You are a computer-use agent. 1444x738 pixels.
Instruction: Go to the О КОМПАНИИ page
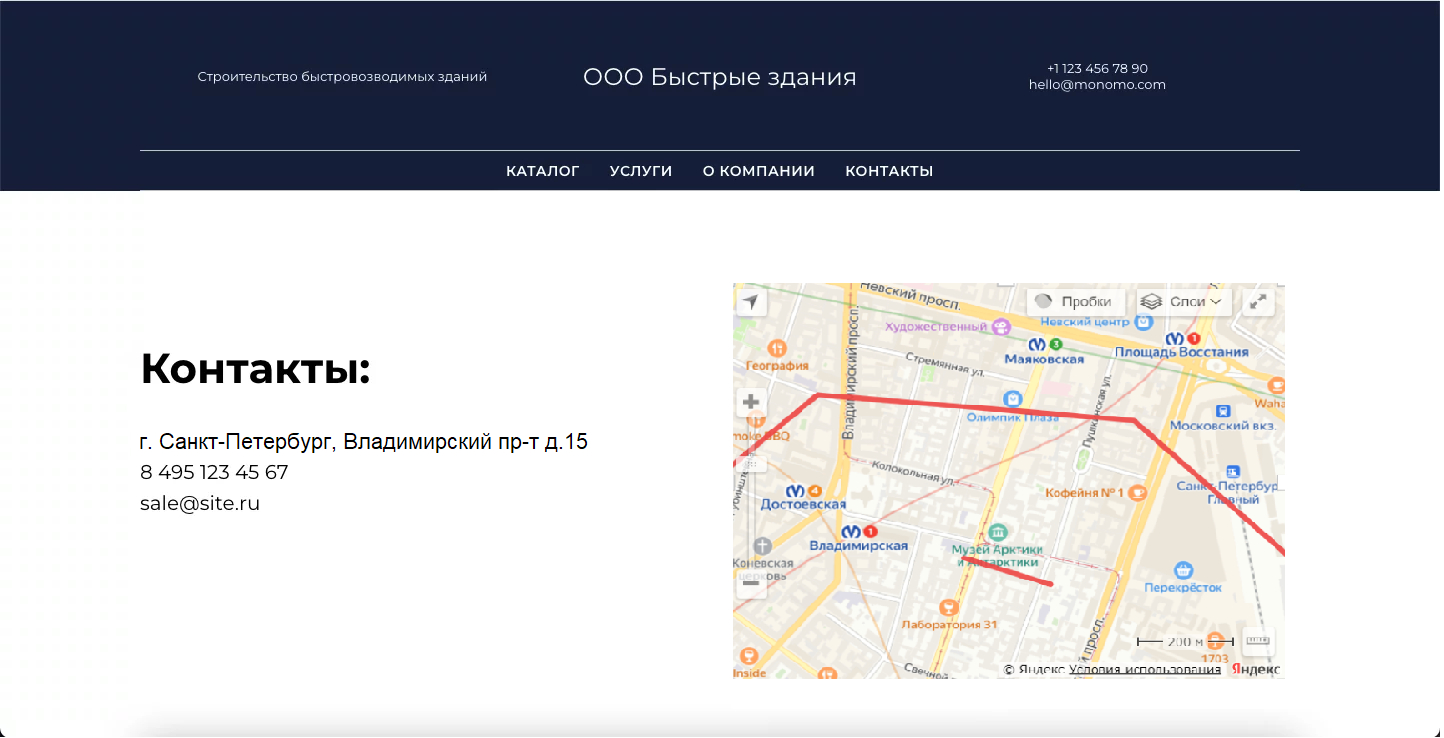click(759, 171)
